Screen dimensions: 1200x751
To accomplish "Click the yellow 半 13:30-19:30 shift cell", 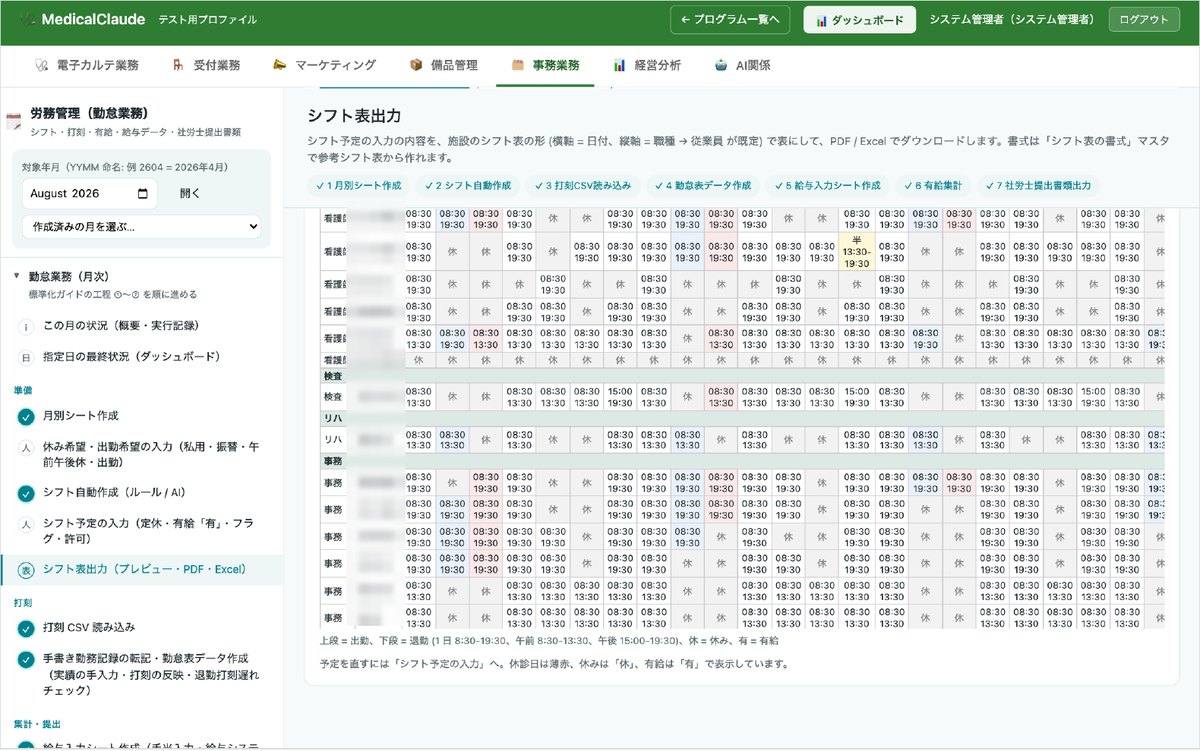I will pos(856,252).
